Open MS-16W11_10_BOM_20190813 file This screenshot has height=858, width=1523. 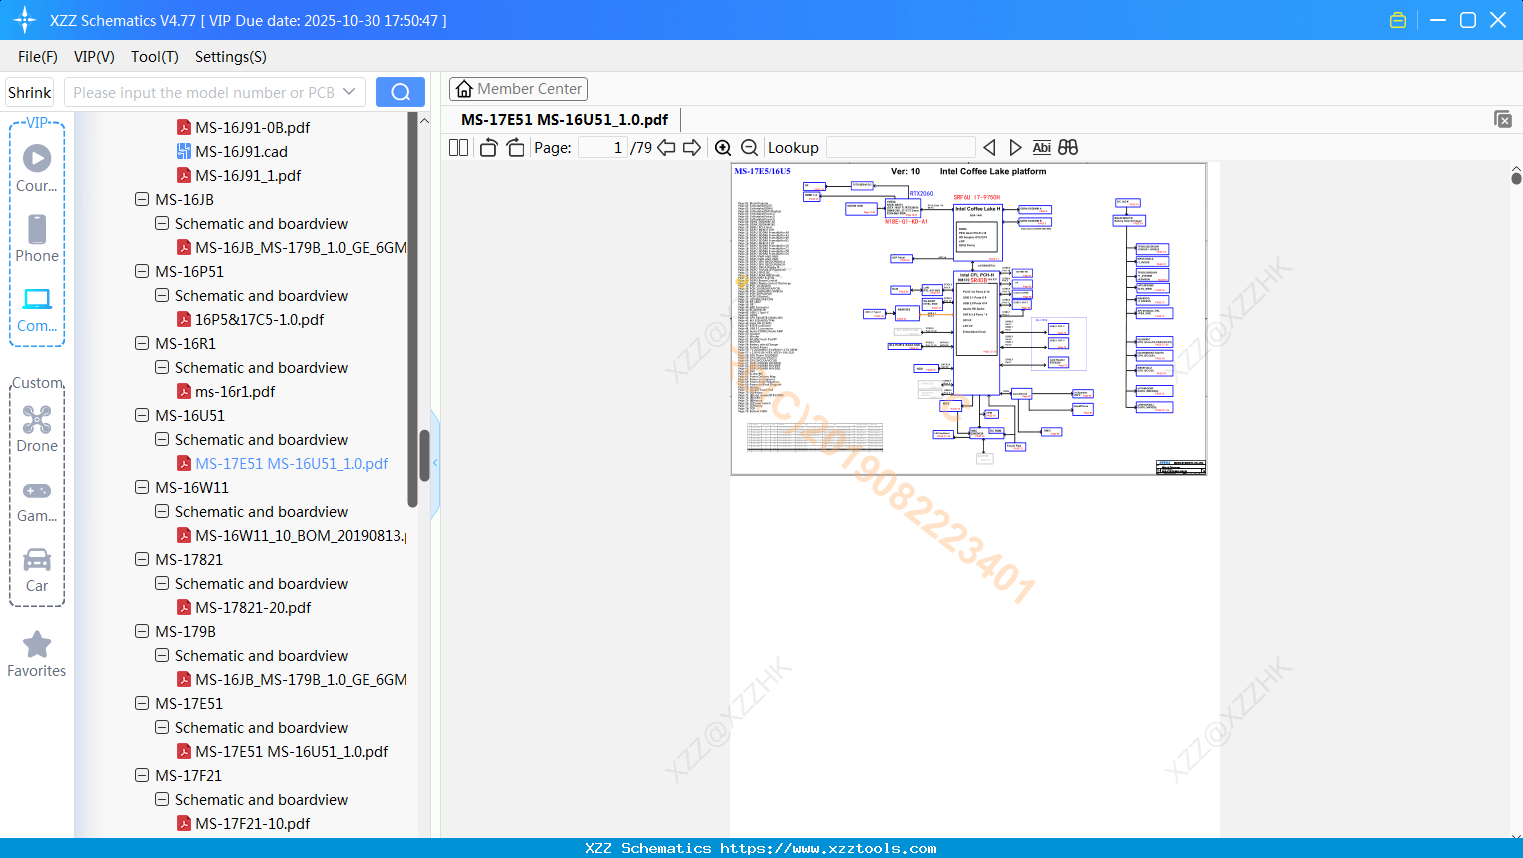[x=300, y=535]
